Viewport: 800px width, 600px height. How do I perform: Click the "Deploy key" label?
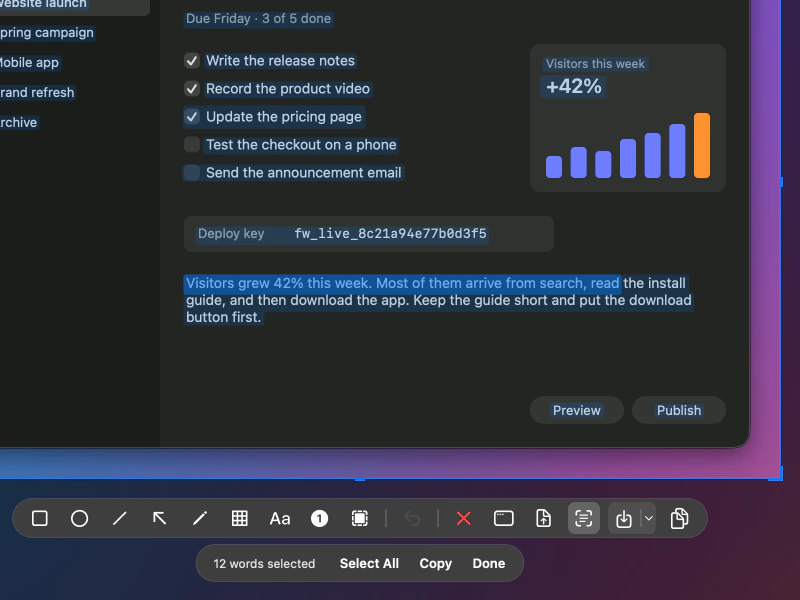pos(231,234)
